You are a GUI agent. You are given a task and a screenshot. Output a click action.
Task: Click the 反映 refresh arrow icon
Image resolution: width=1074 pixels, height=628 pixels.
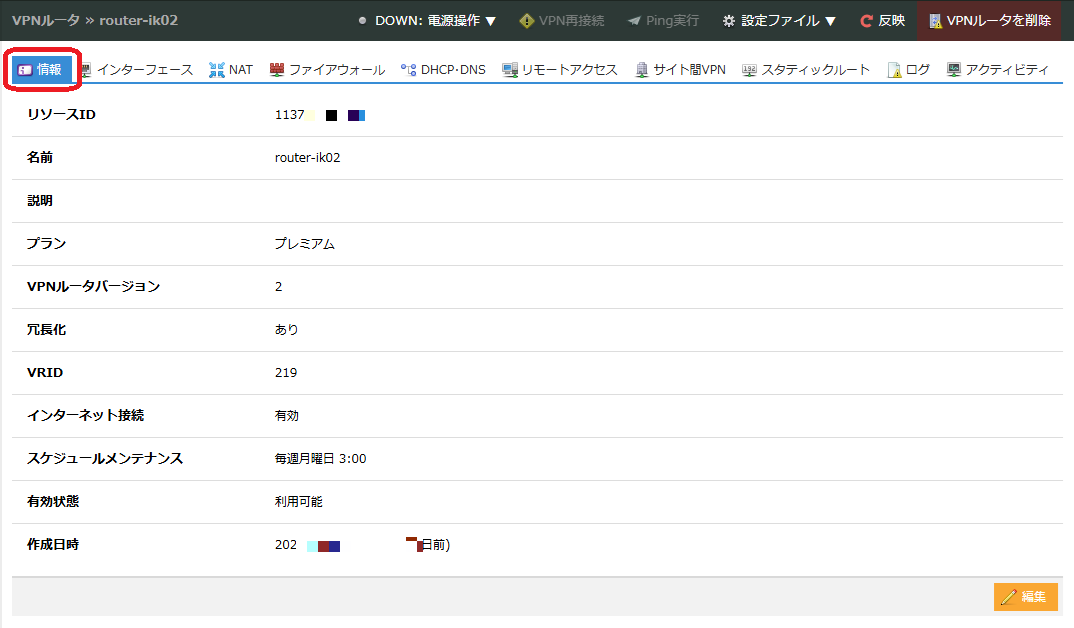click(x=866, y=21)
